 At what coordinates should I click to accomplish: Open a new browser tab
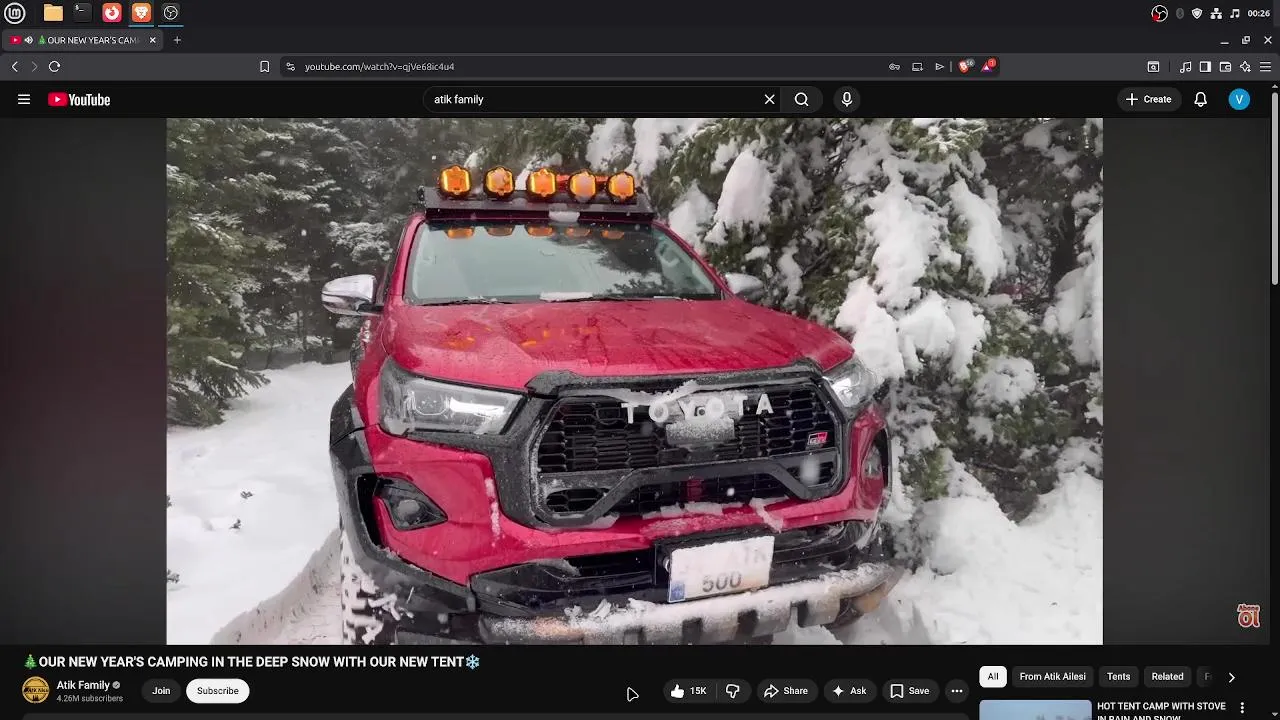(x=177, y=40)
